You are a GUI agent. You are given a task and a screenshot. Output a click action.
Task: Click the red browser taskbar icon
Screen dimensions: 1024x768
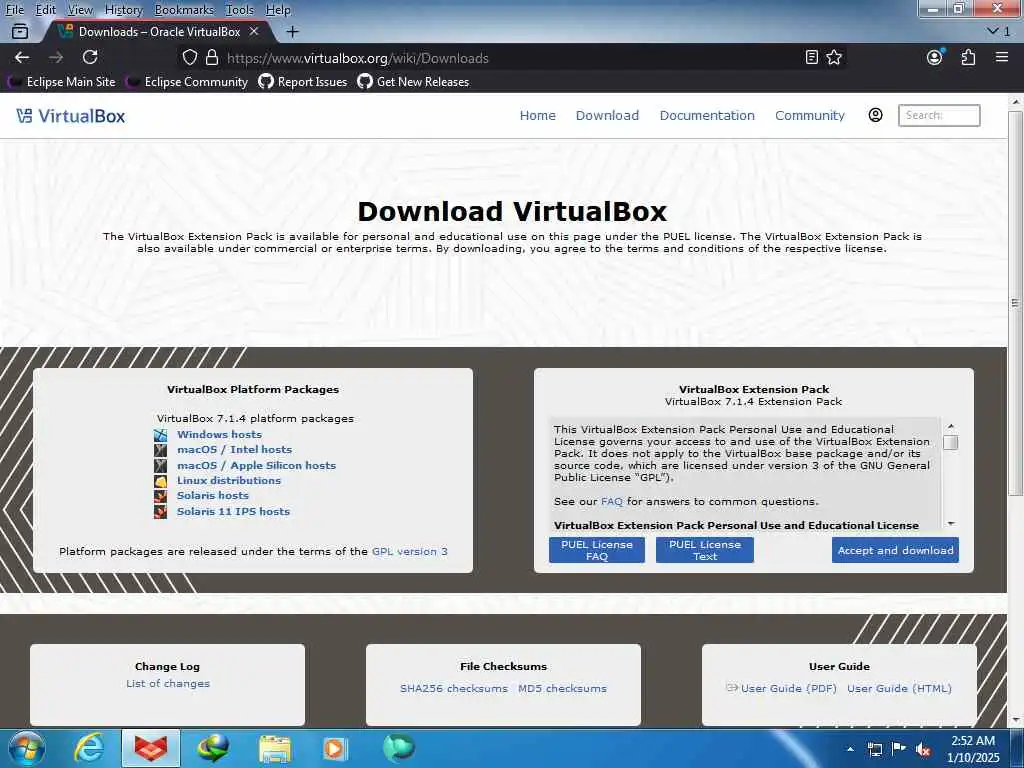pyautogui.click(x=151, y=748)
